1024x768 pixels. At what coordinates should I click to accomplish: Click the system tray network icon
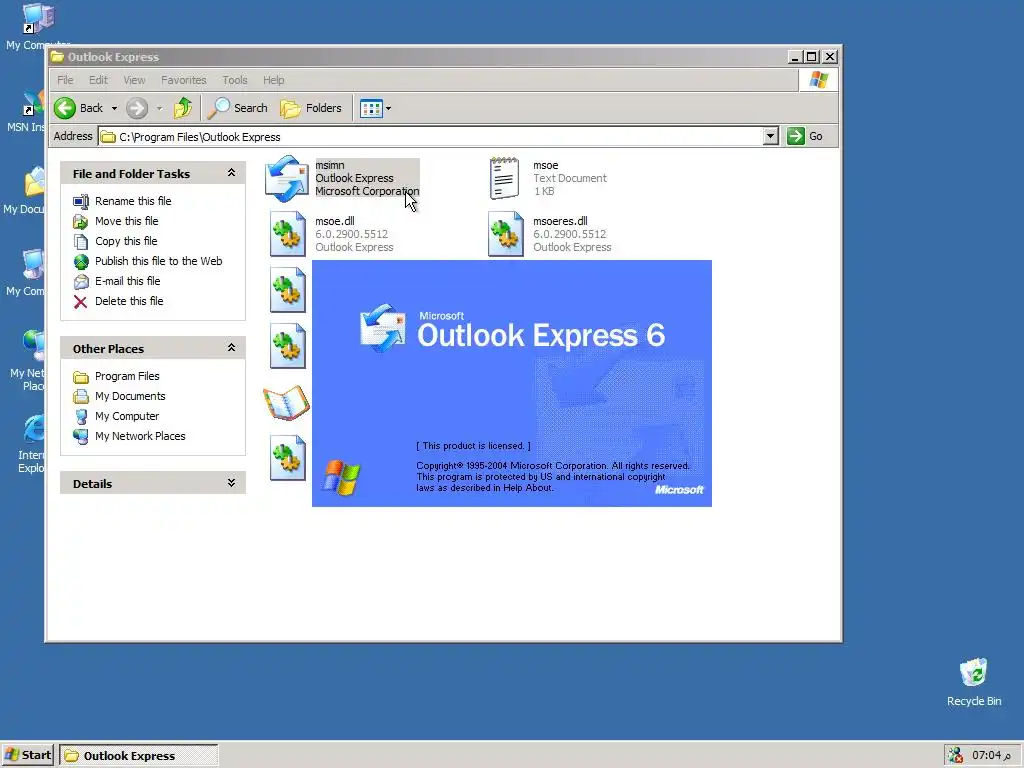pos(955,756)
